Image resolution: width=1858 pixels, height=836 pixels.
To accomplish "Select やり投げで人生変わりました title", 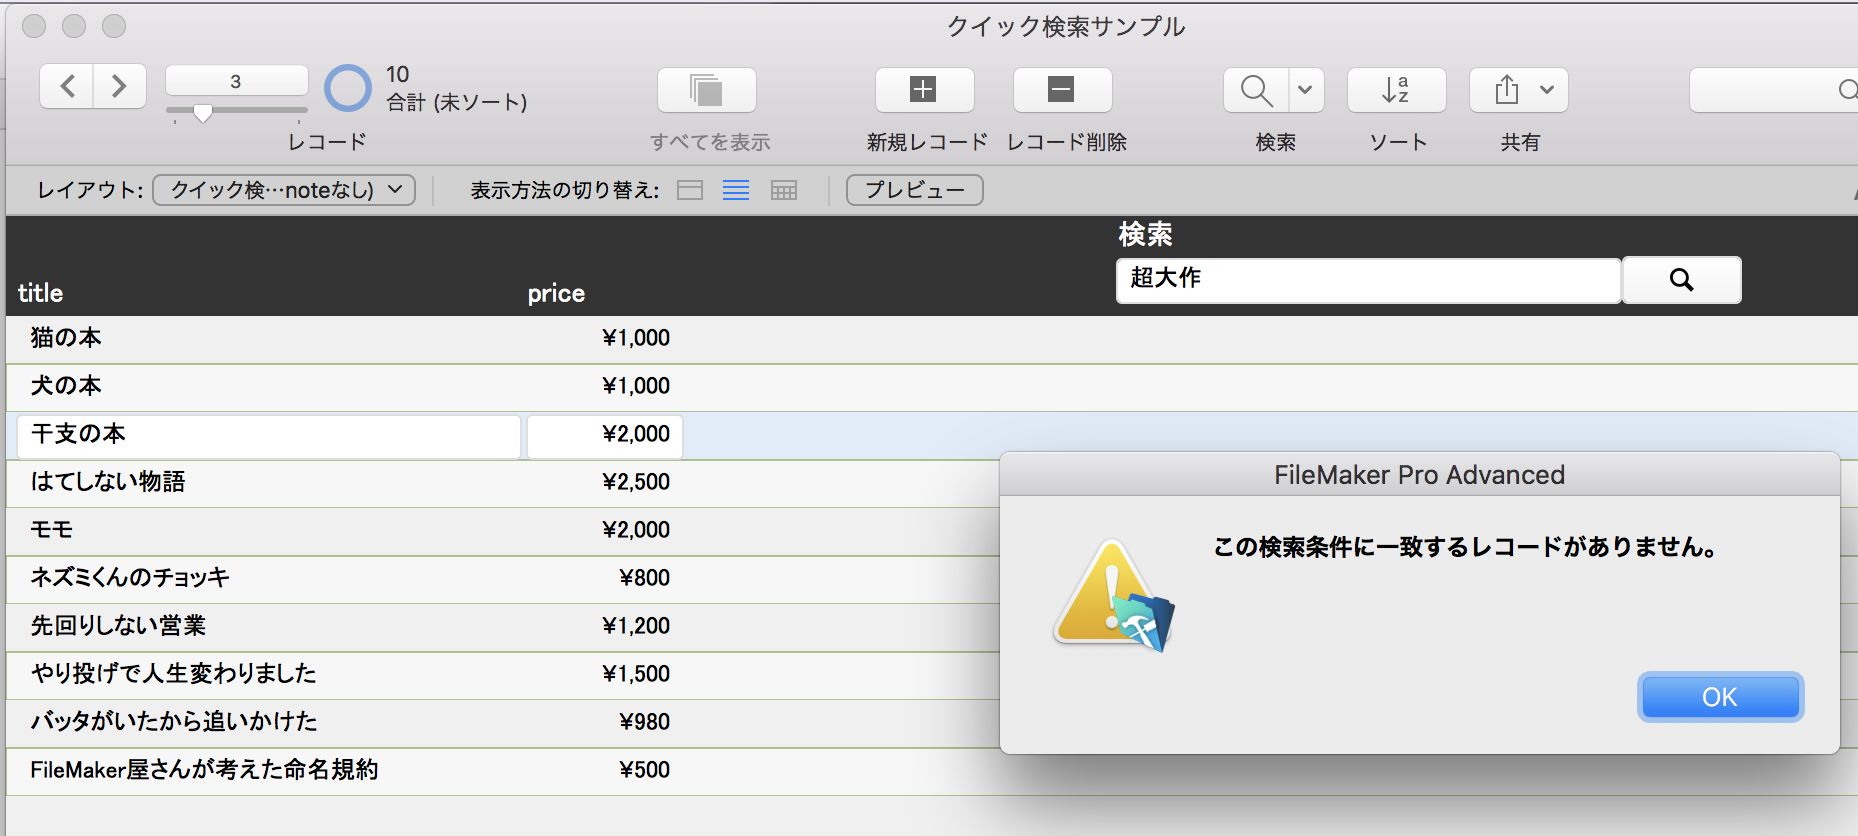I will tap(174, 674).
